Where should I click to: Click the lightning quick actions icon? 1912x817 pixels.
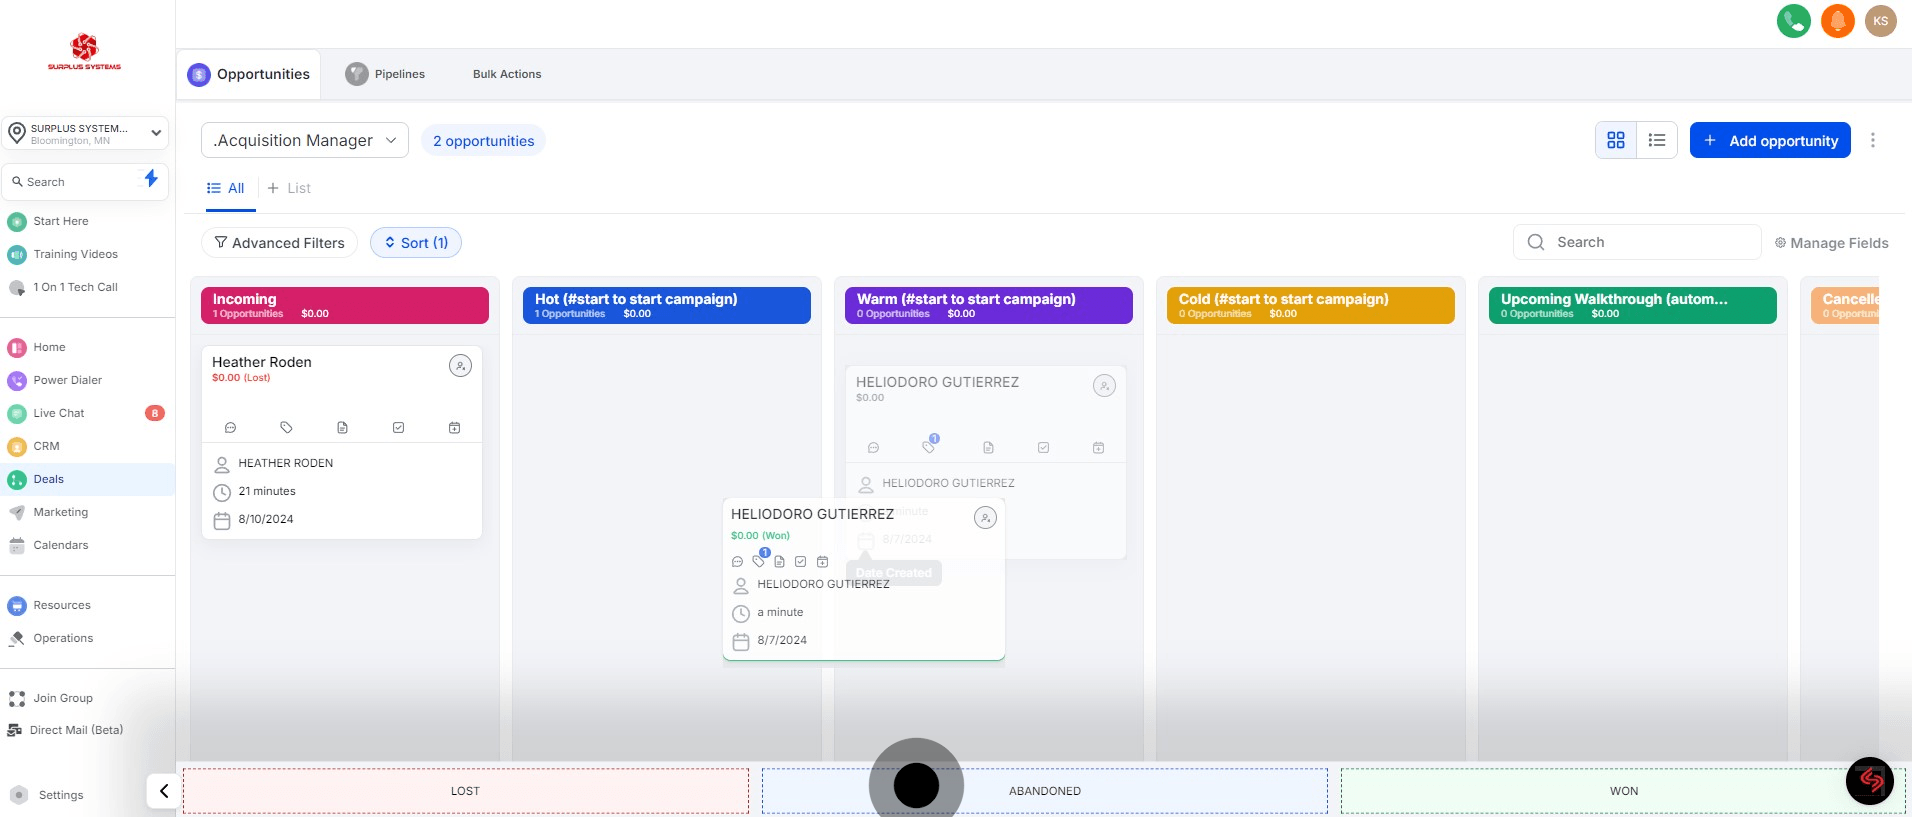(151, 179)
